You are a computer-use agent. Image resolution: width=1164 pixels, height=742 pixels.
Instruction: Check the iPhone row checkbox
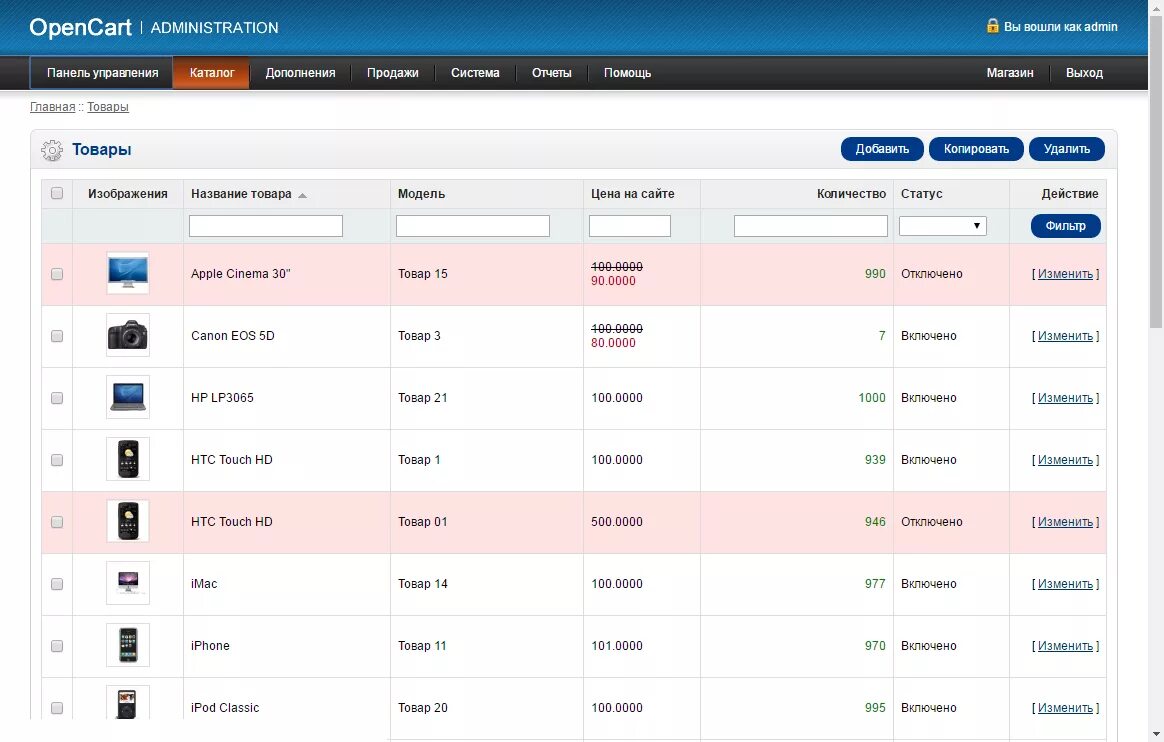[57, 646]
